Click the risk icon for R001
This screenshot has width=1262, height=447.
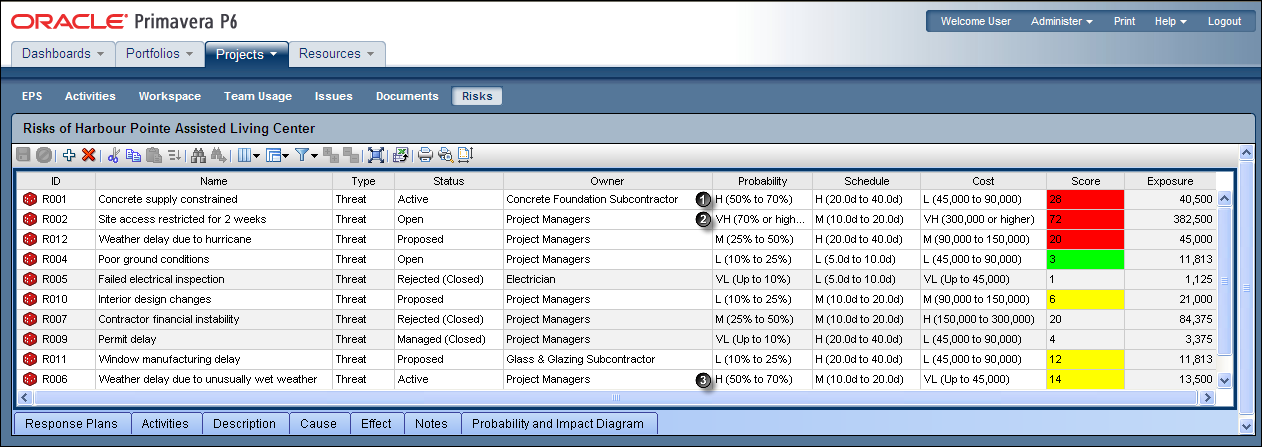coord(29,199)
